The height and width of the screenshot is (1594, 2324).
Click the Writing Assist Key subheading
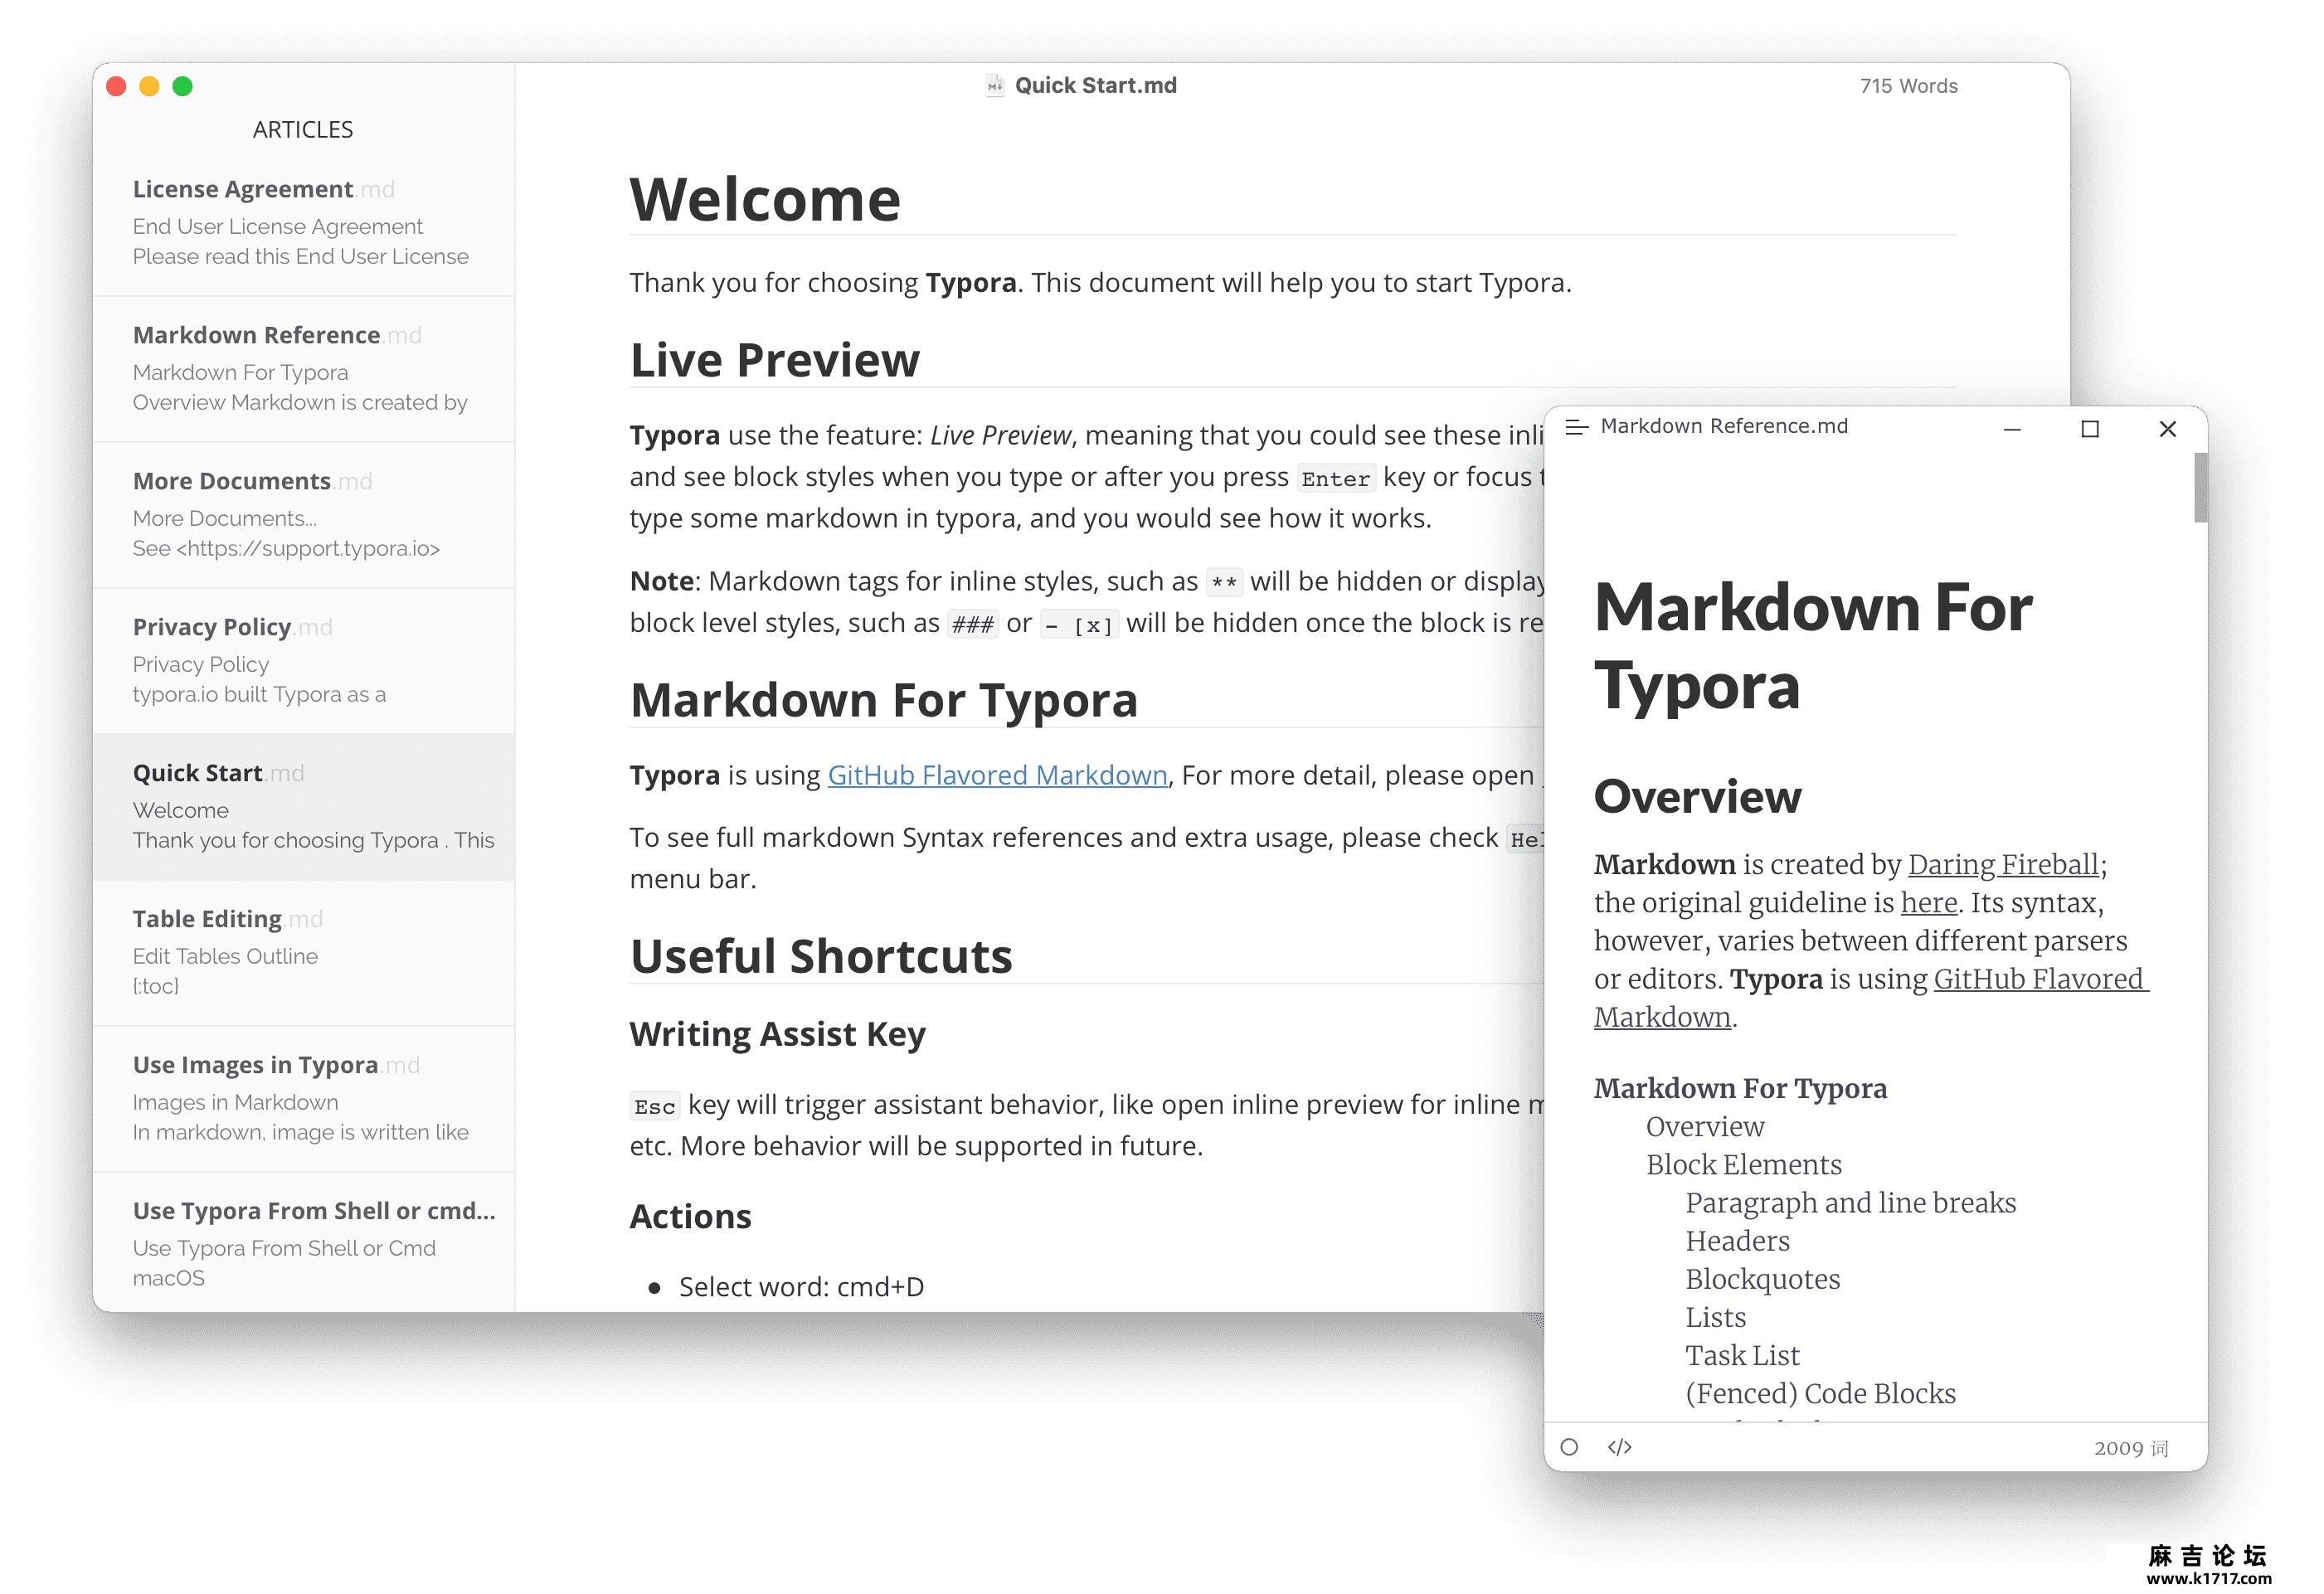tap(778, 1034)
